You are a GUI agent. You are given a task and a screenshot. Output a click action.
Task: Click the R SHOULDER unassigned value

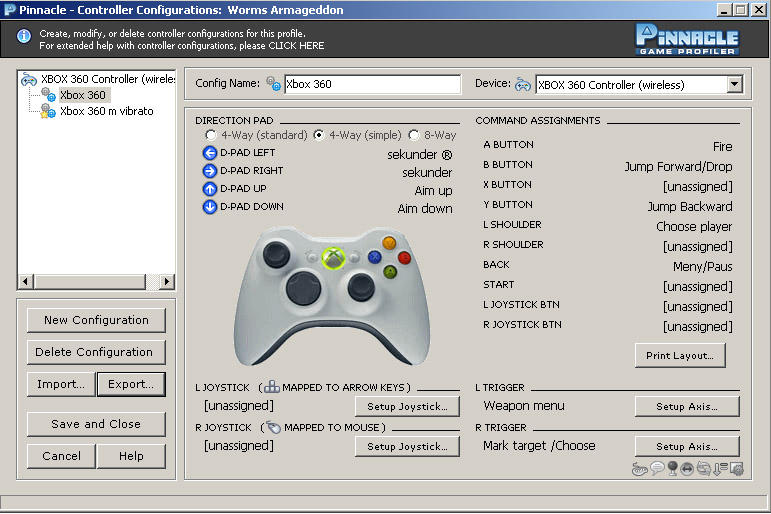pos(697,247)
